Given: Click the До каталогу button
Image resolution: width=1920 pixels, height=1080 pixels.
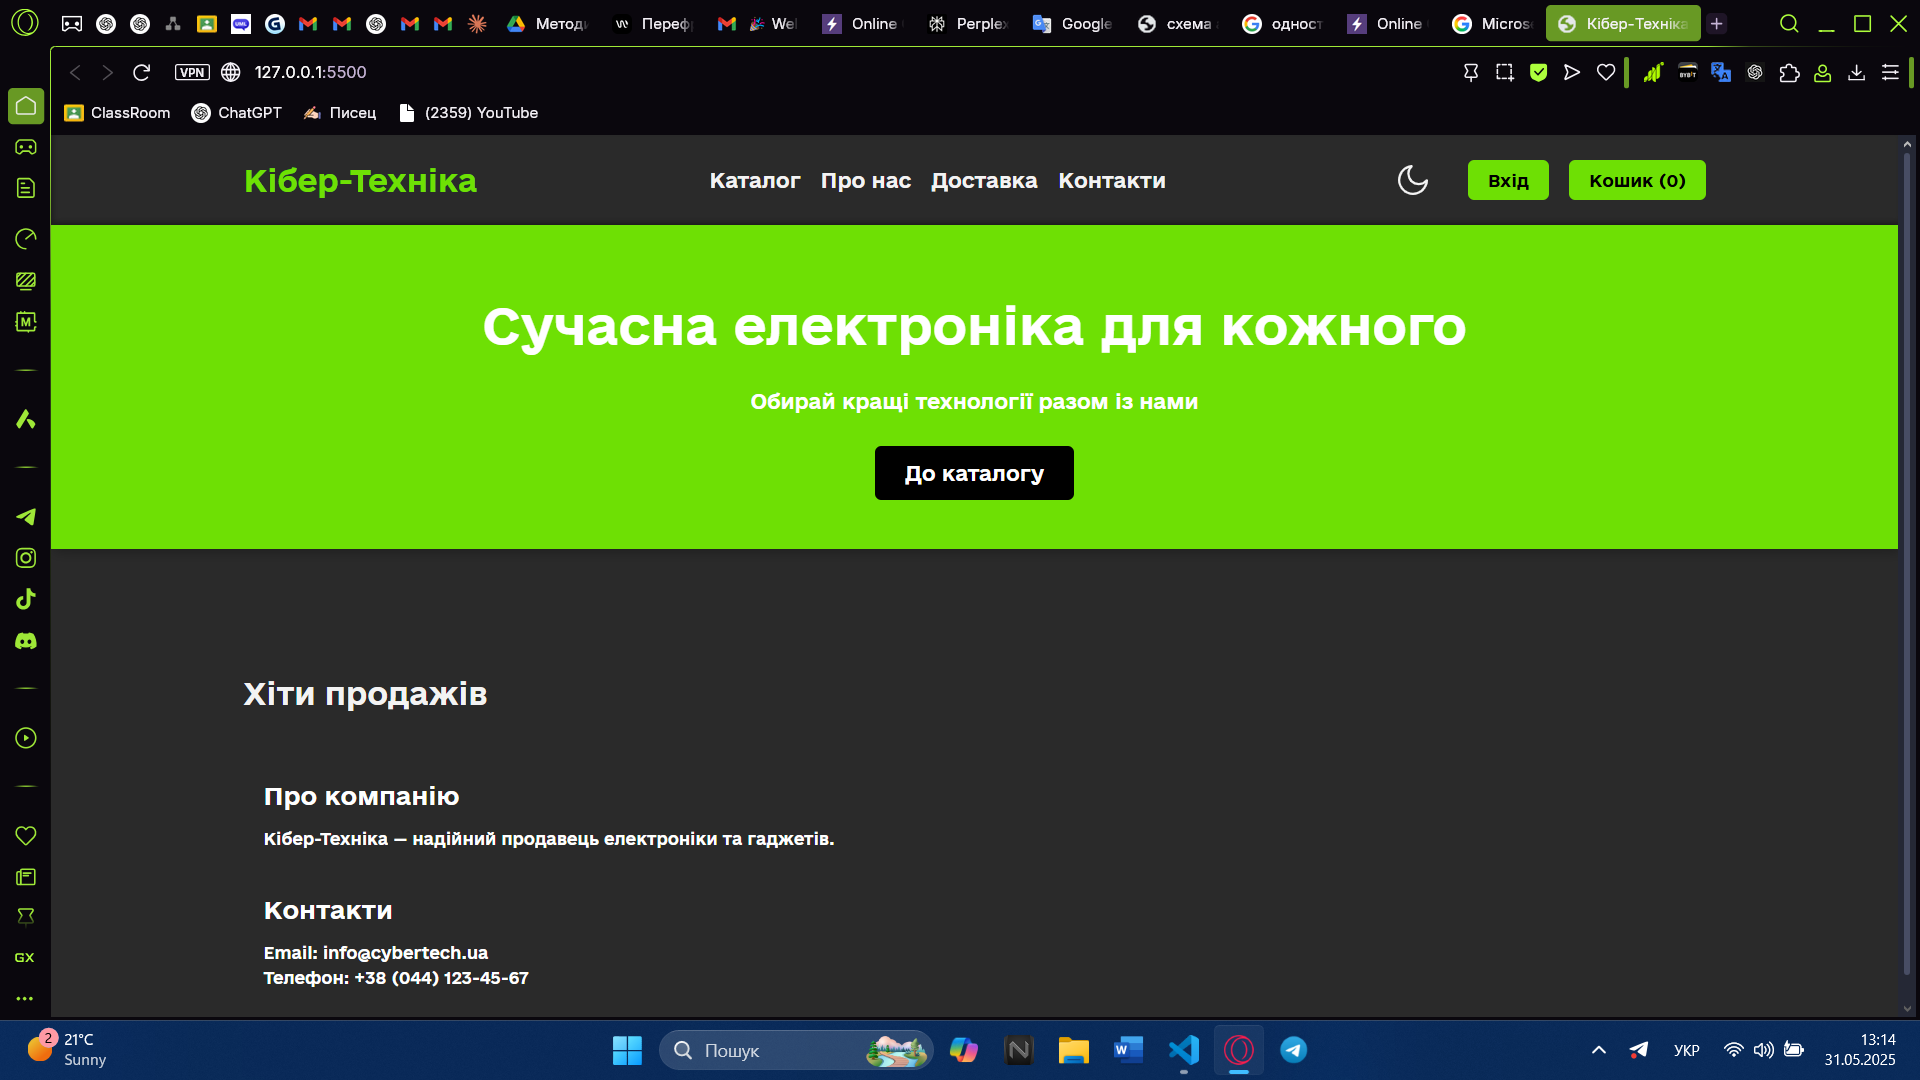Looking at the screenshot, I should (x=974, y=473).
